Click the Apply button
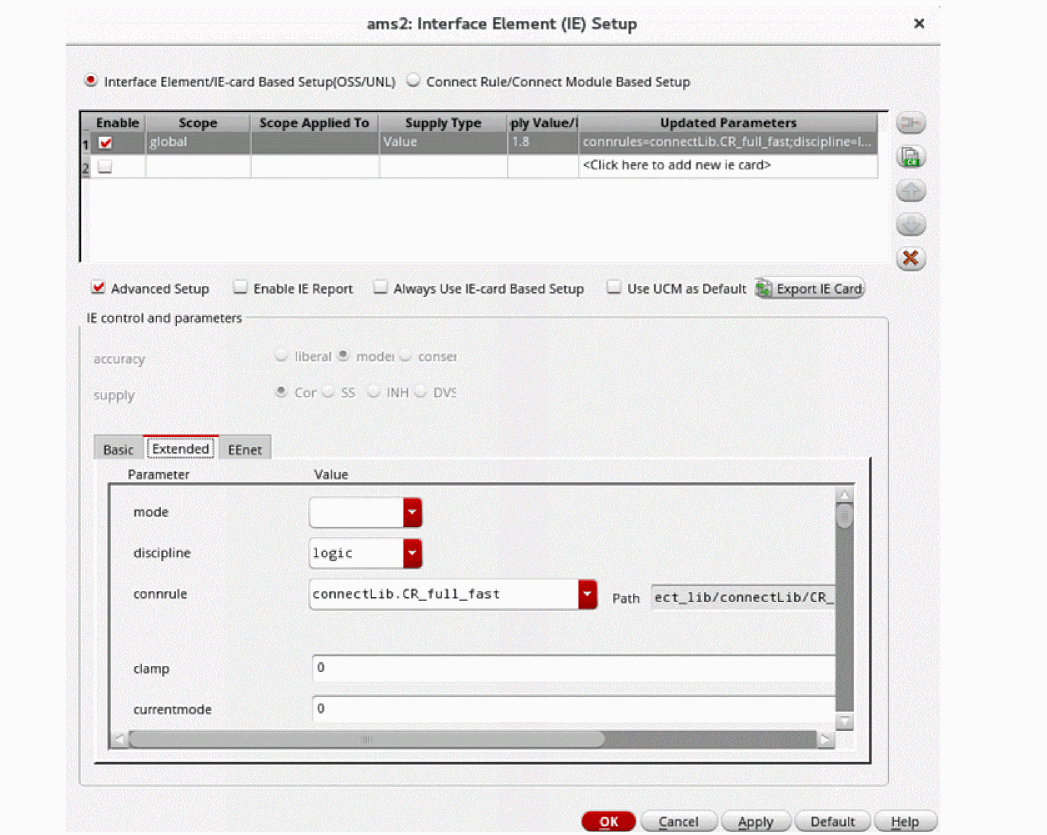 coord(755,822)
